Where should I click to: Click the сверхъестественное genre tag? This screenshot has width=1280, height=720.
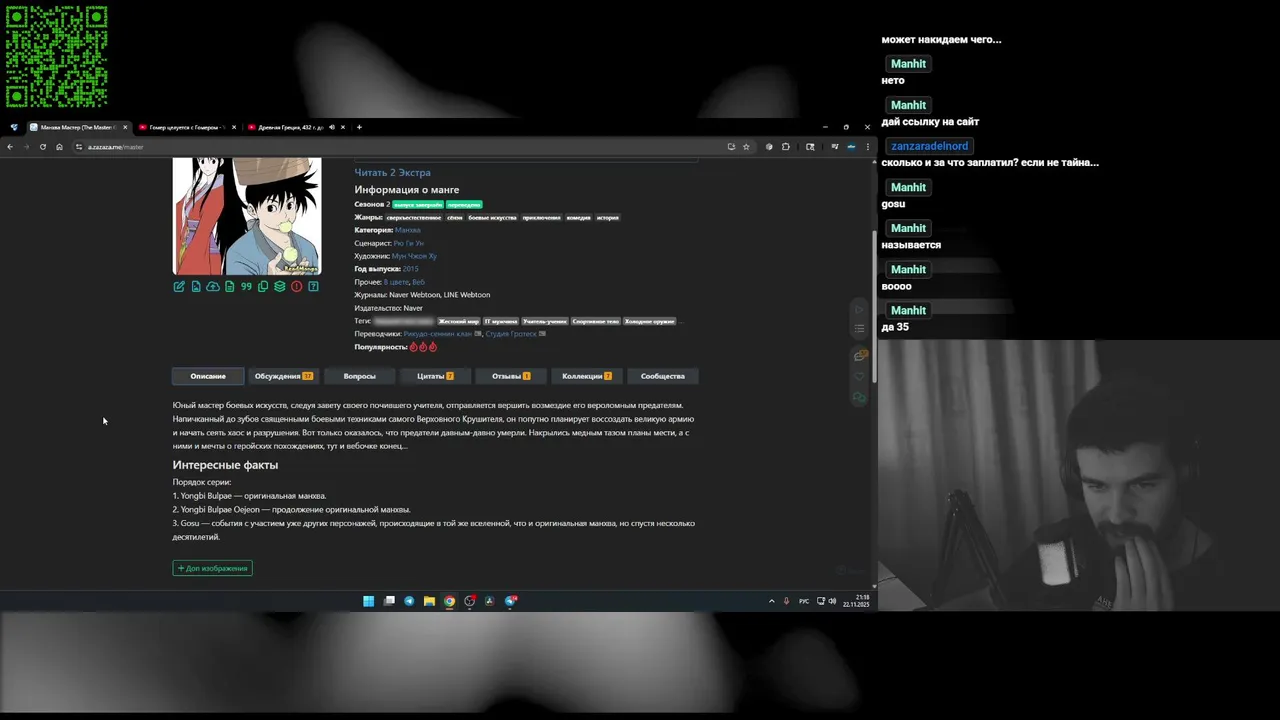coord(413,217)
